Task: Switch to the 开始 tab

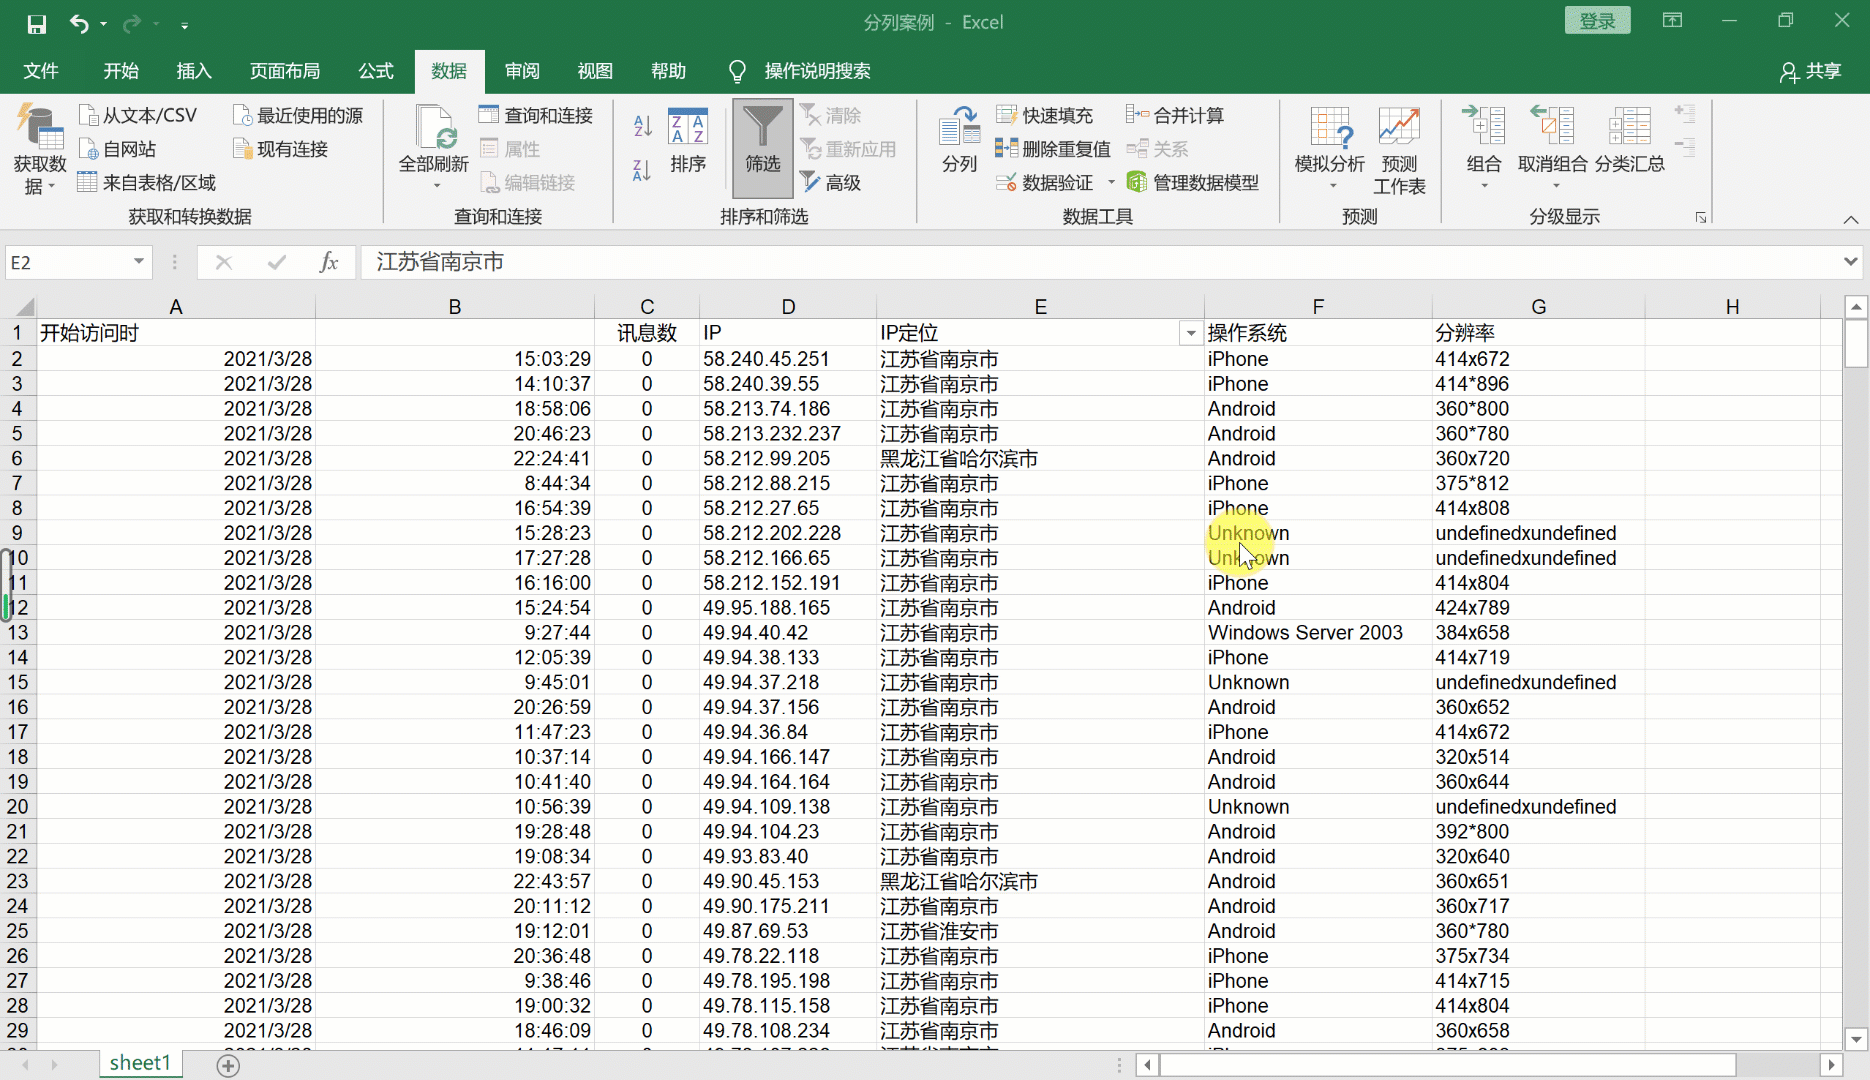Action: (x=121, y=71)
